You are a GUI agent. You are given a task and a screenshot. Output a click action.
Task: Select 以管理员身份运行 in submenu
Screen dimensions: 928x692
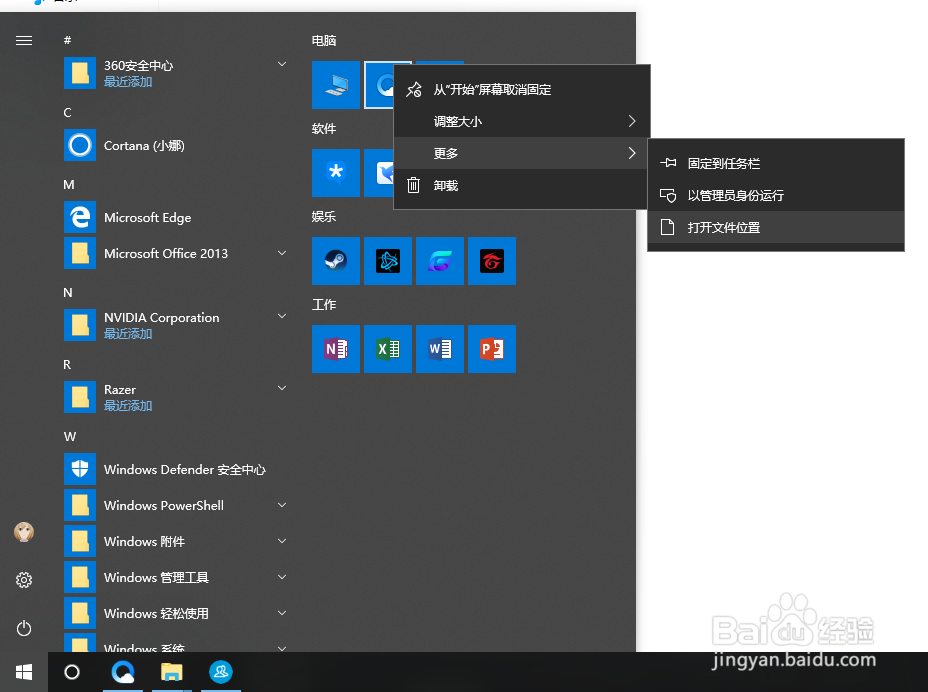776,195
